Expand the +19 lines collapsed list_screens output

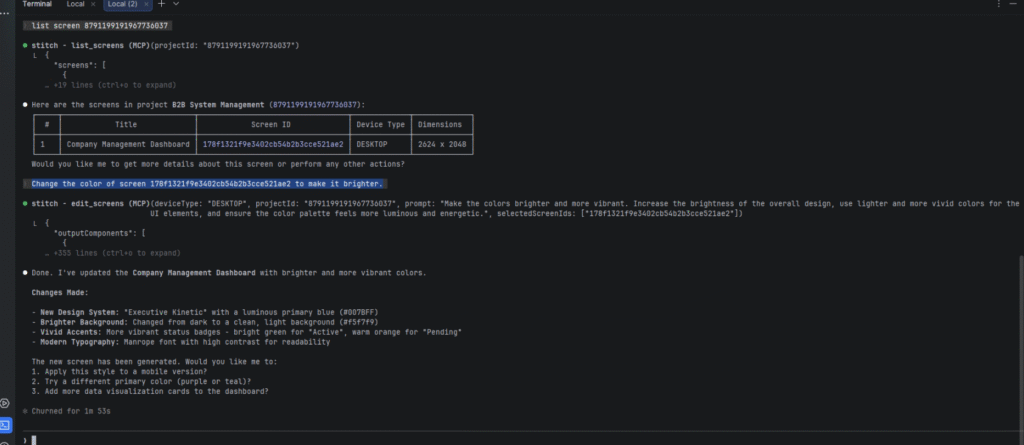tap(90, 86)
